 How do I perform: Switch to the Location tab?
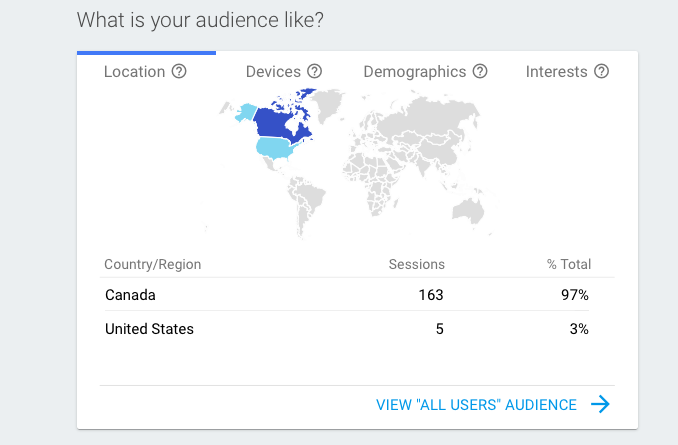click(x=136, y=72)
